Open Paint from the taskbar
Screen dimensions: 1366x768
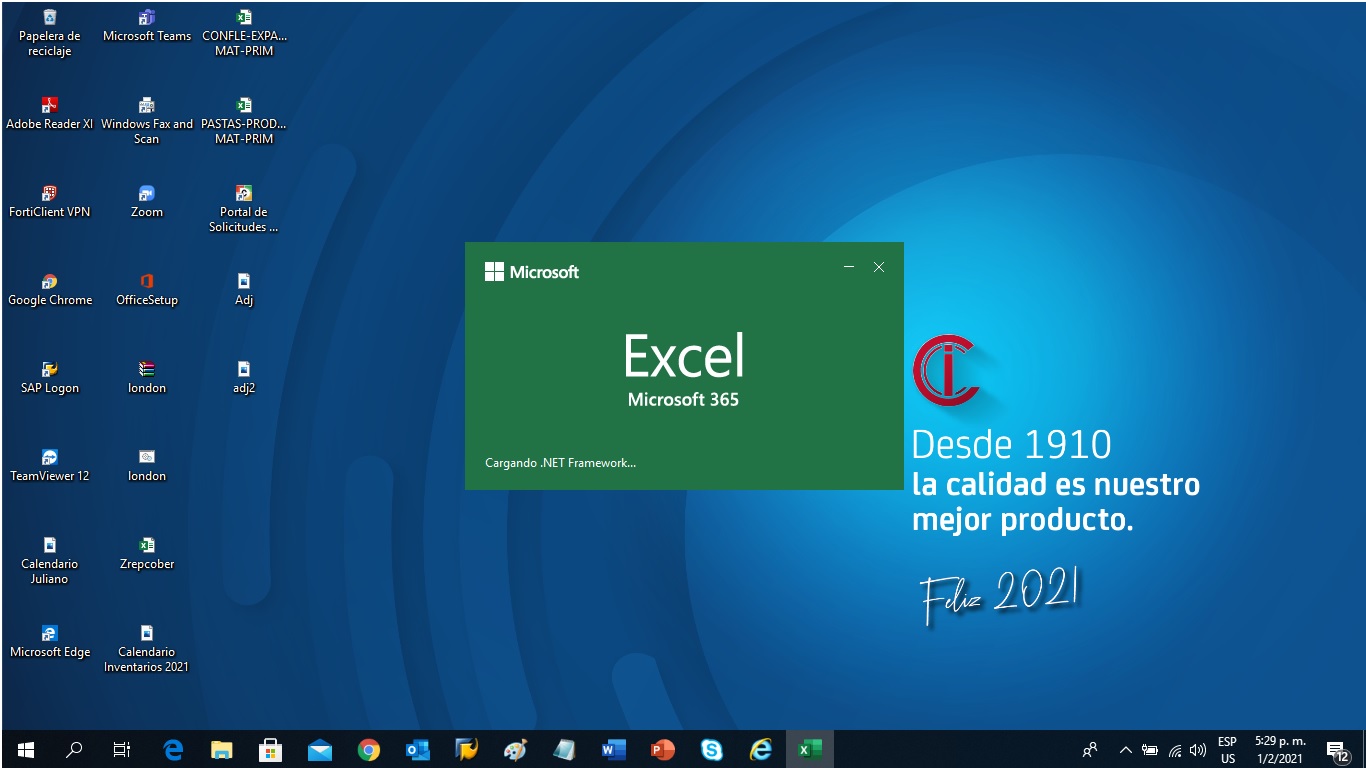(x=515, y=749)
